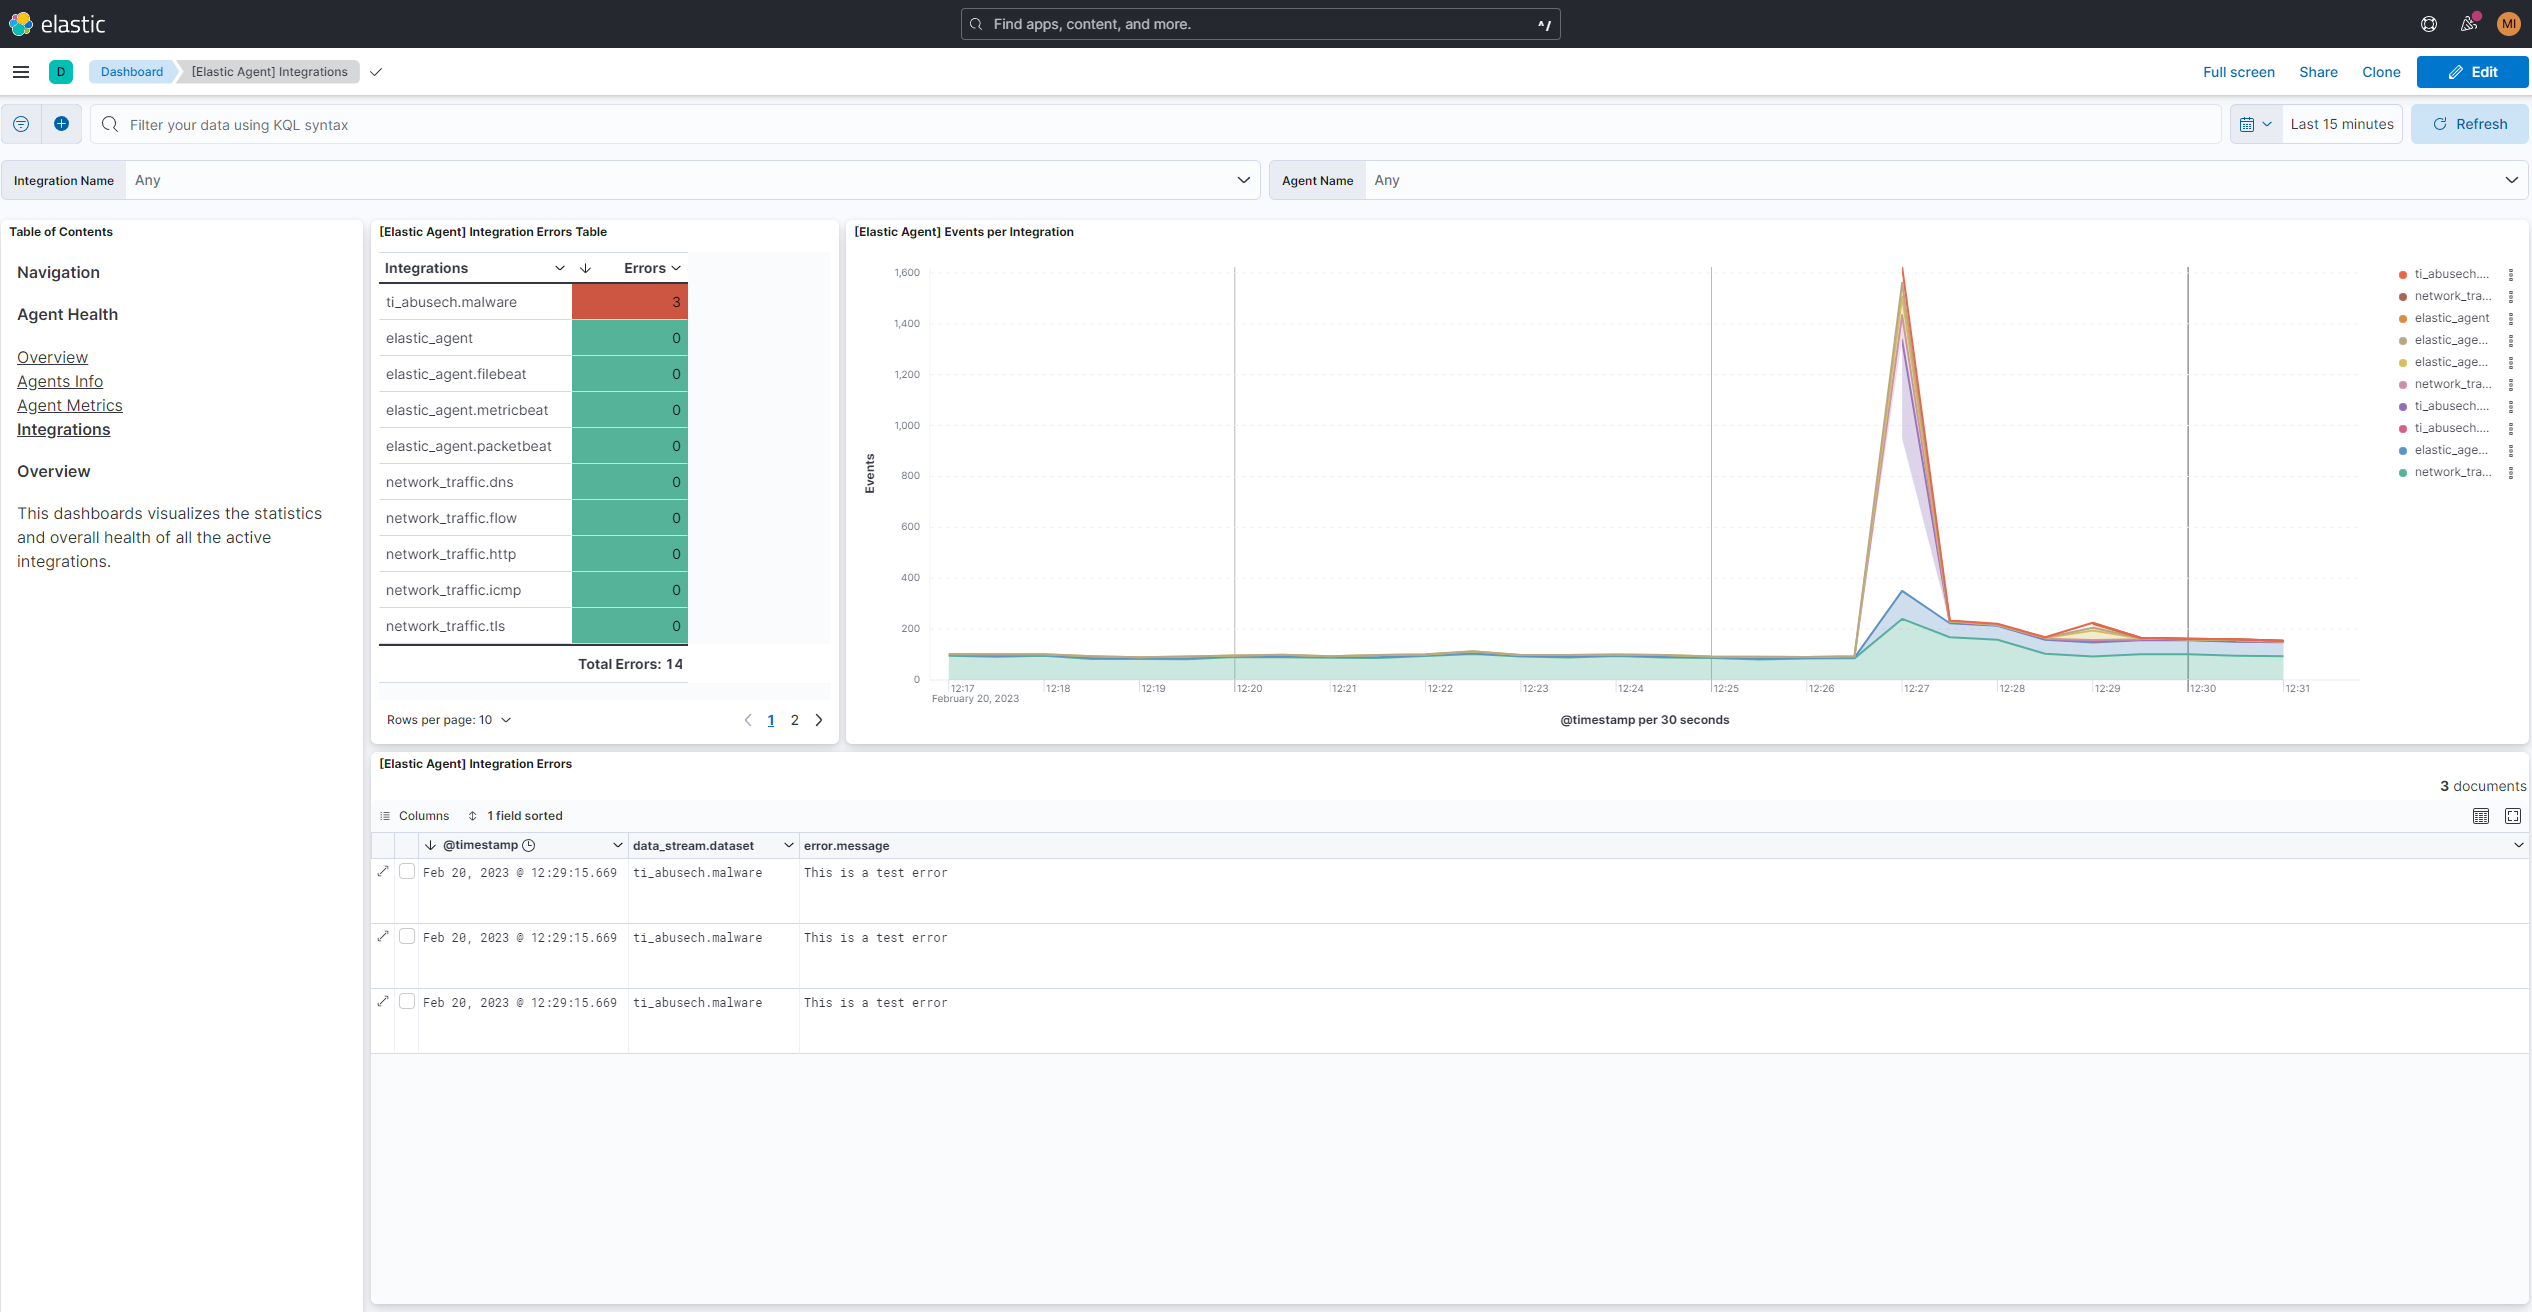This screenshot has height=1312, width=2532.
Task: Click the saved queries icon beside the KQL bar
Action: click(x=20, y=123)
